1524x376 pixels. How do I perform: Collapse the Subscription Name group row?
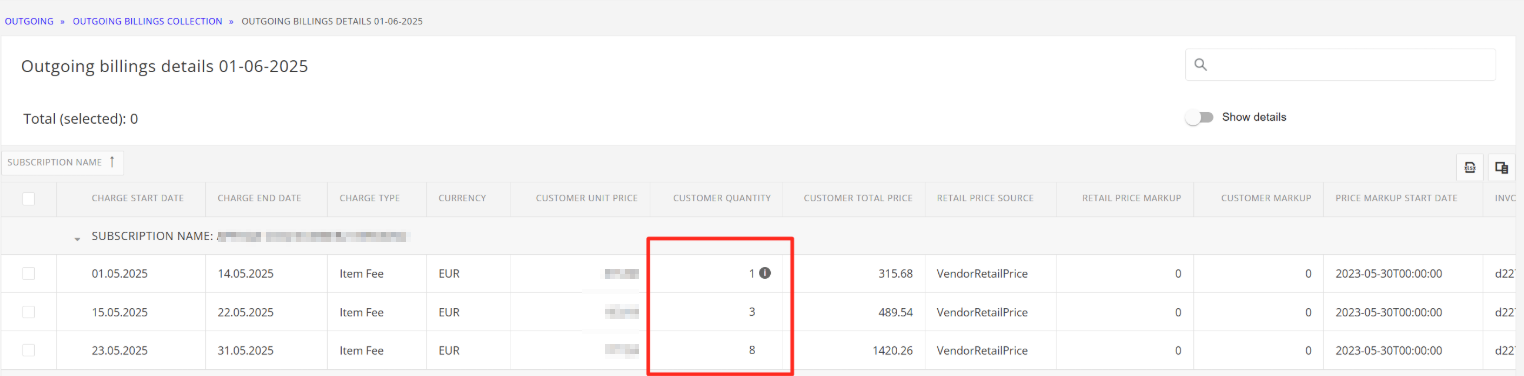pyautogui.click(x=78, y=238)
